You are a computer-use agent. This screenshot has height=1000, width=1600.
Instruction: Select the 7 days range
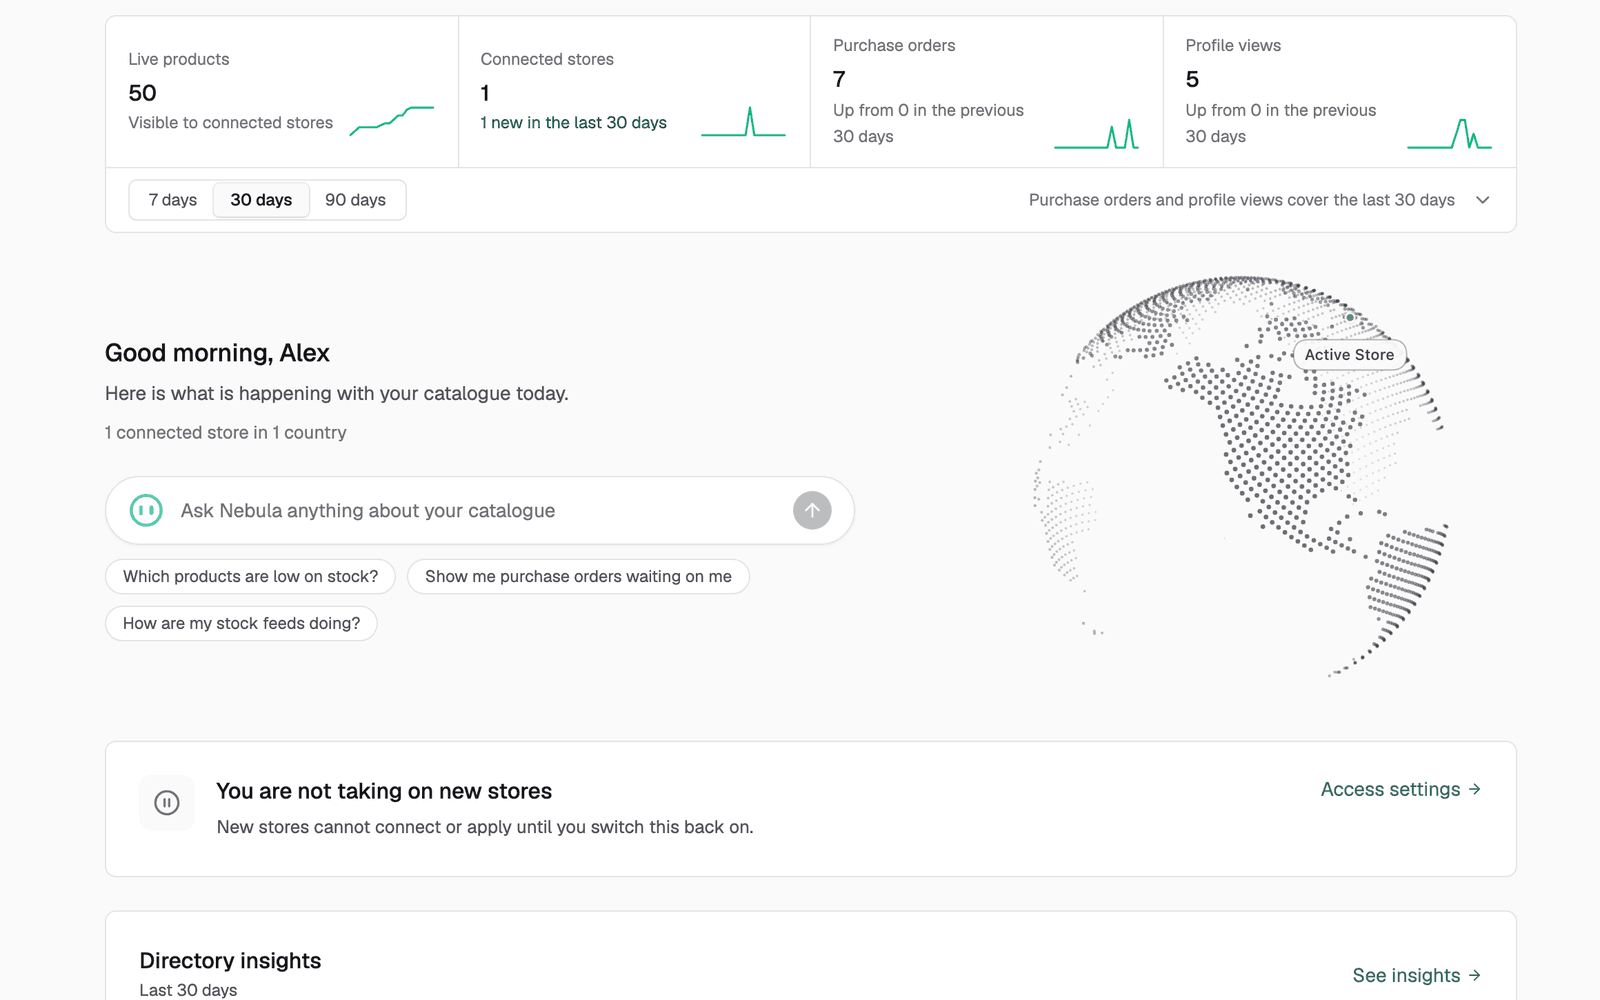pos(172,200)
